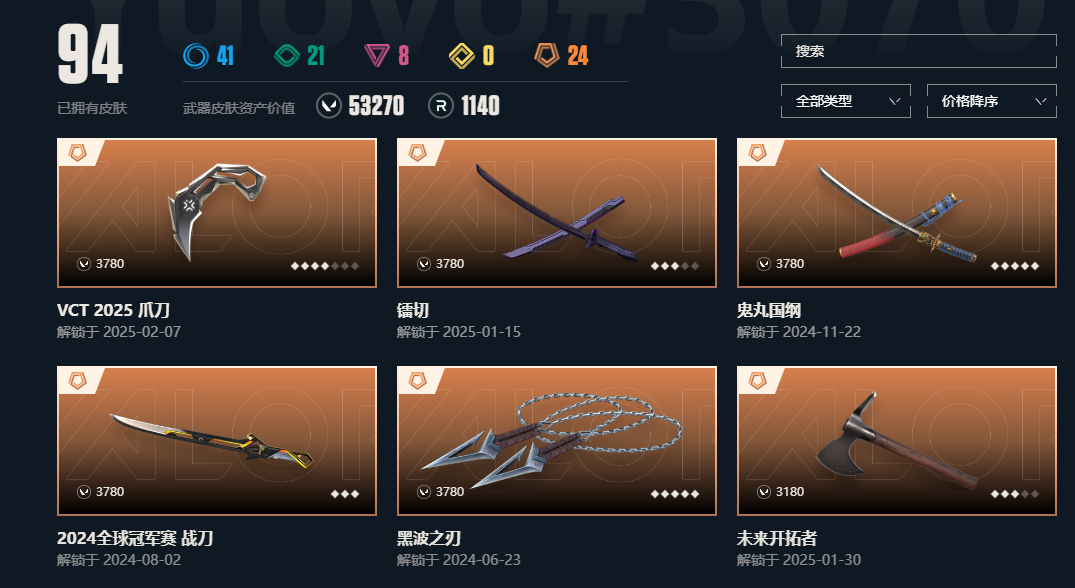Click the tier badge on the VCT 2025 爪刀 card

click(77, 152)
